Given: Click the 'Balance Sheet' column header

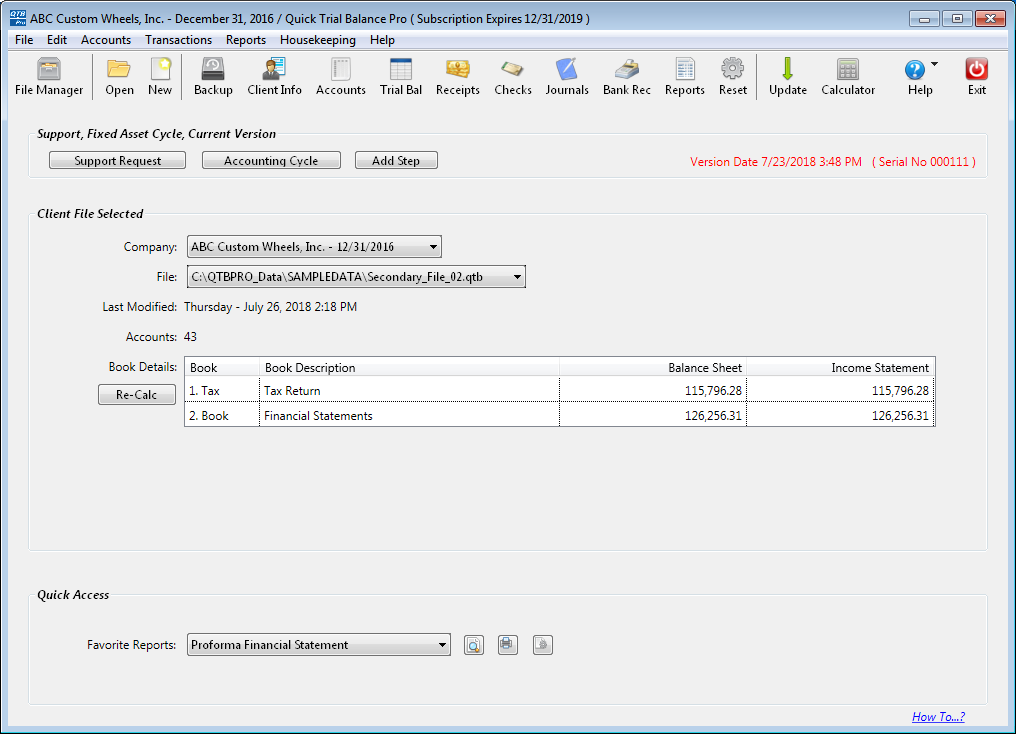Looking at the screenshot, I should (x=653, y=367).
